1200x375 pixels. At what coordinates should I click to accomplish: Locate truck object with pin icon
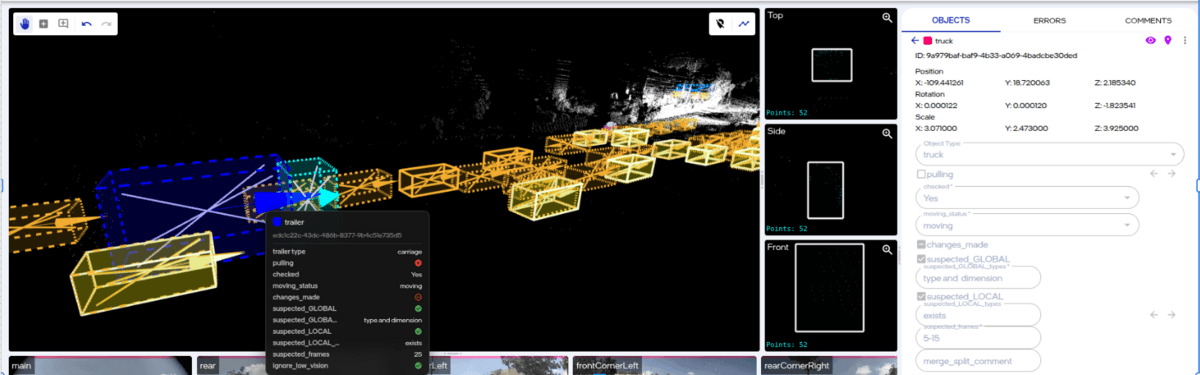pos(1167,41)
